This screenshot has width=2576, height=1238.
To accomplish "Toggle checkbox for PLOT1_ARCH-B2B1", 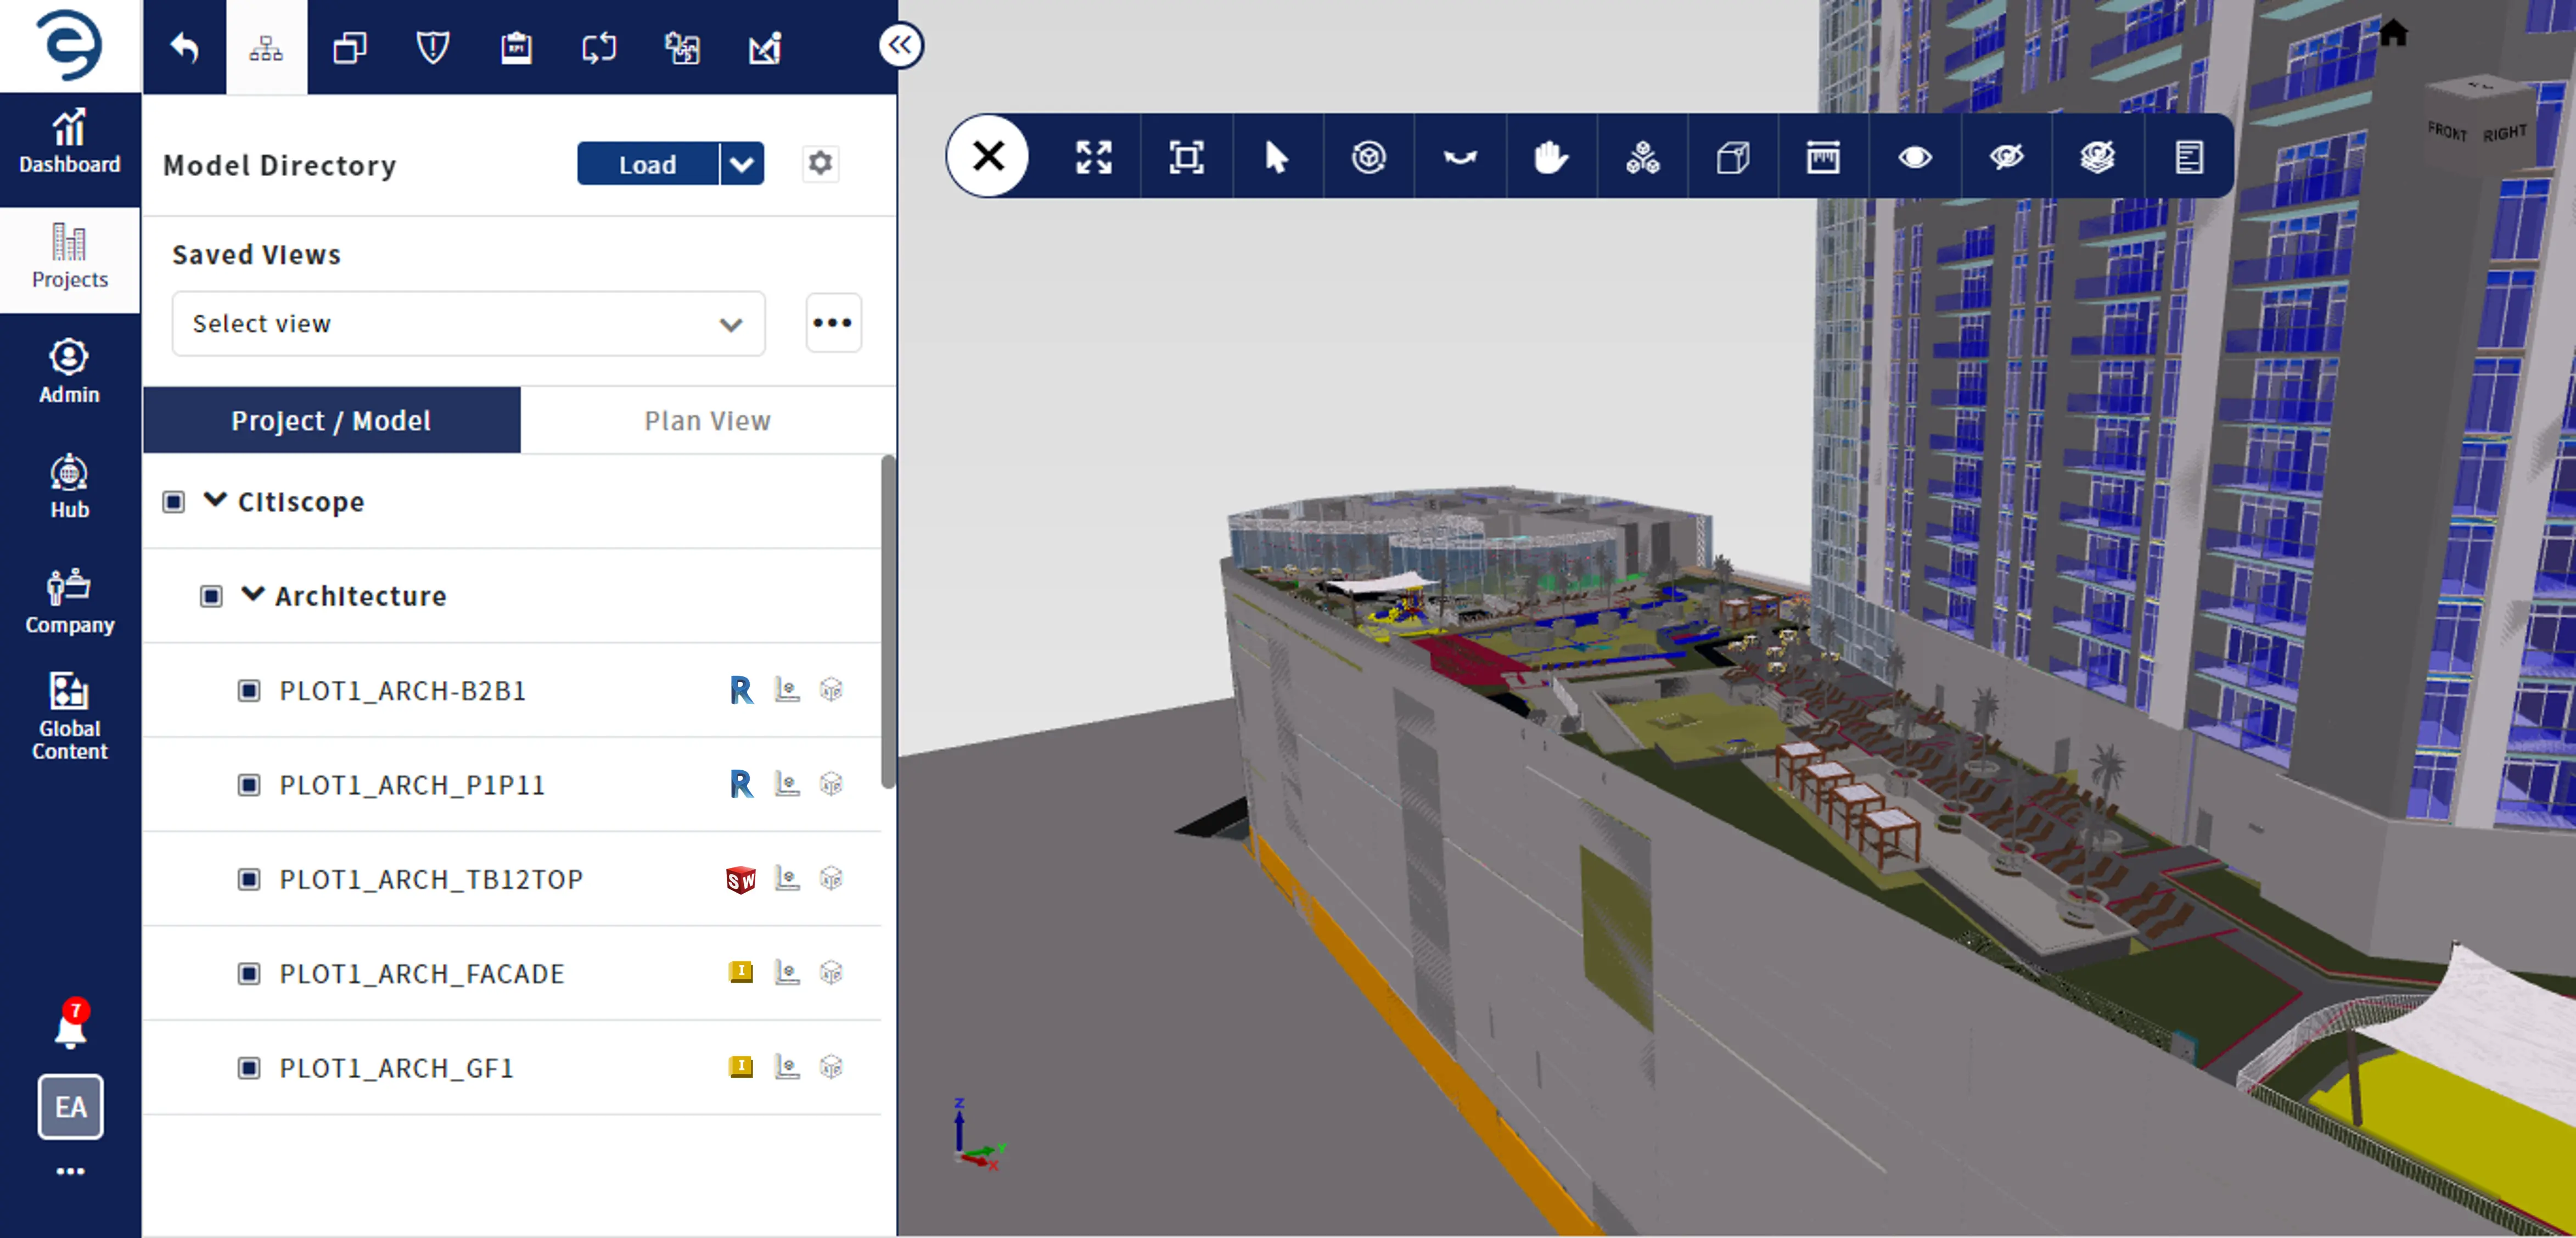I will tap(249, 690).
